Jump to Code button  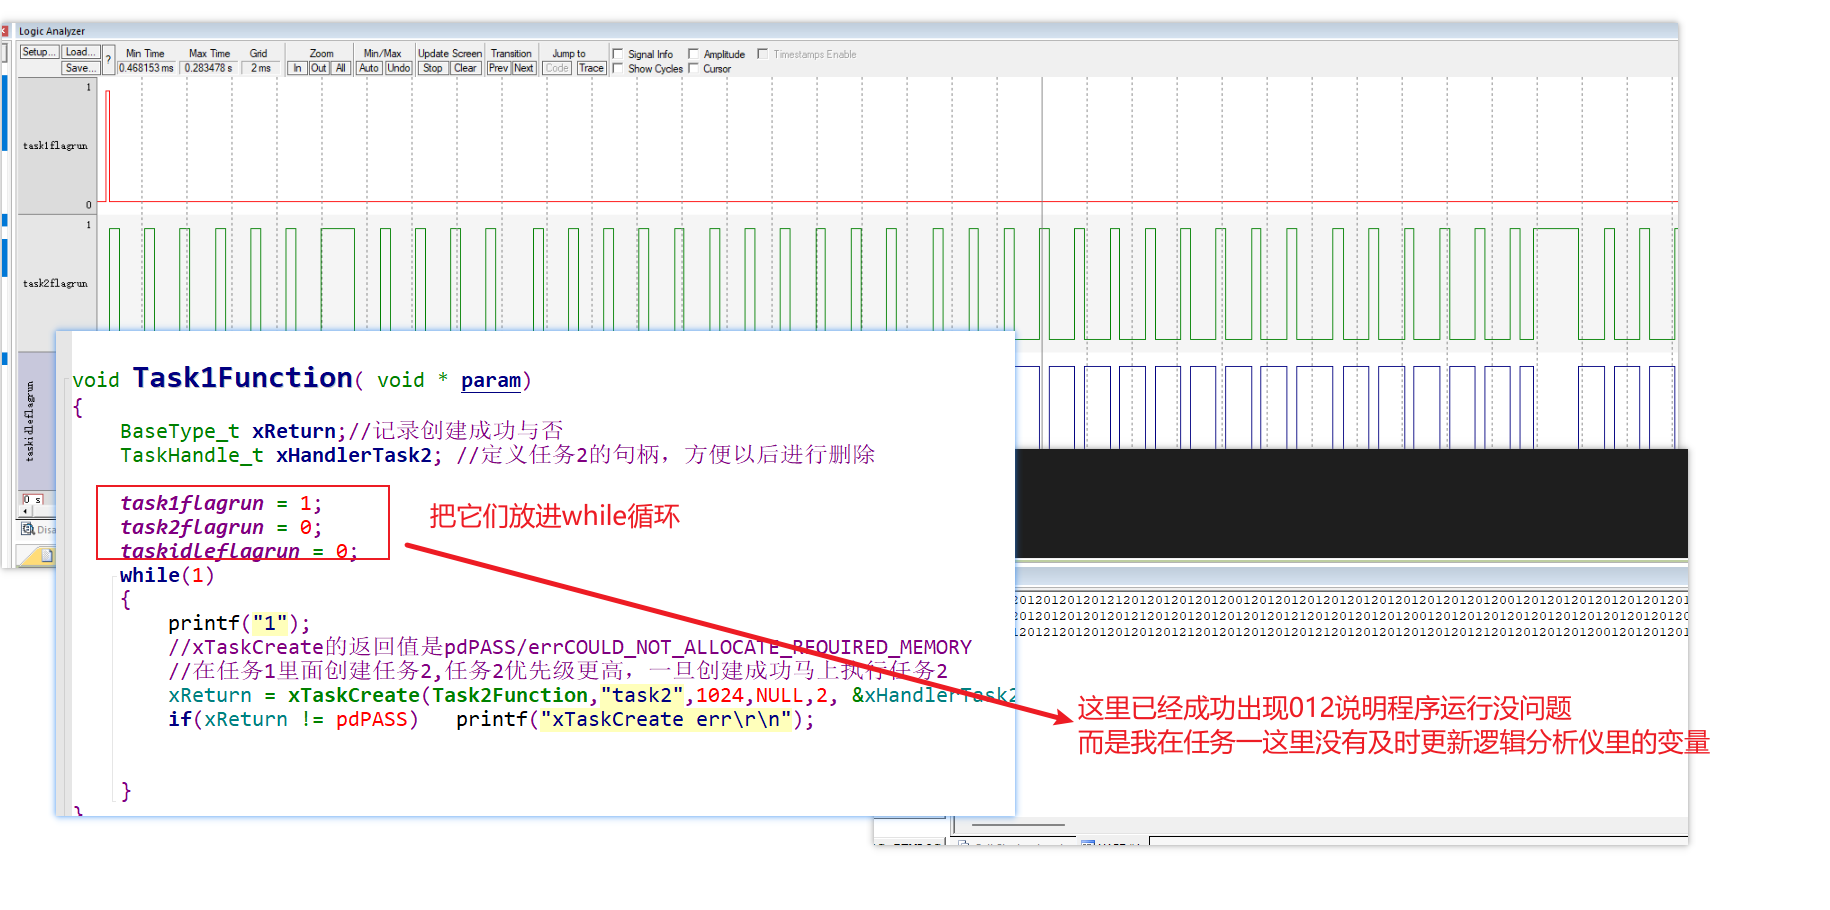pos(557,68)
